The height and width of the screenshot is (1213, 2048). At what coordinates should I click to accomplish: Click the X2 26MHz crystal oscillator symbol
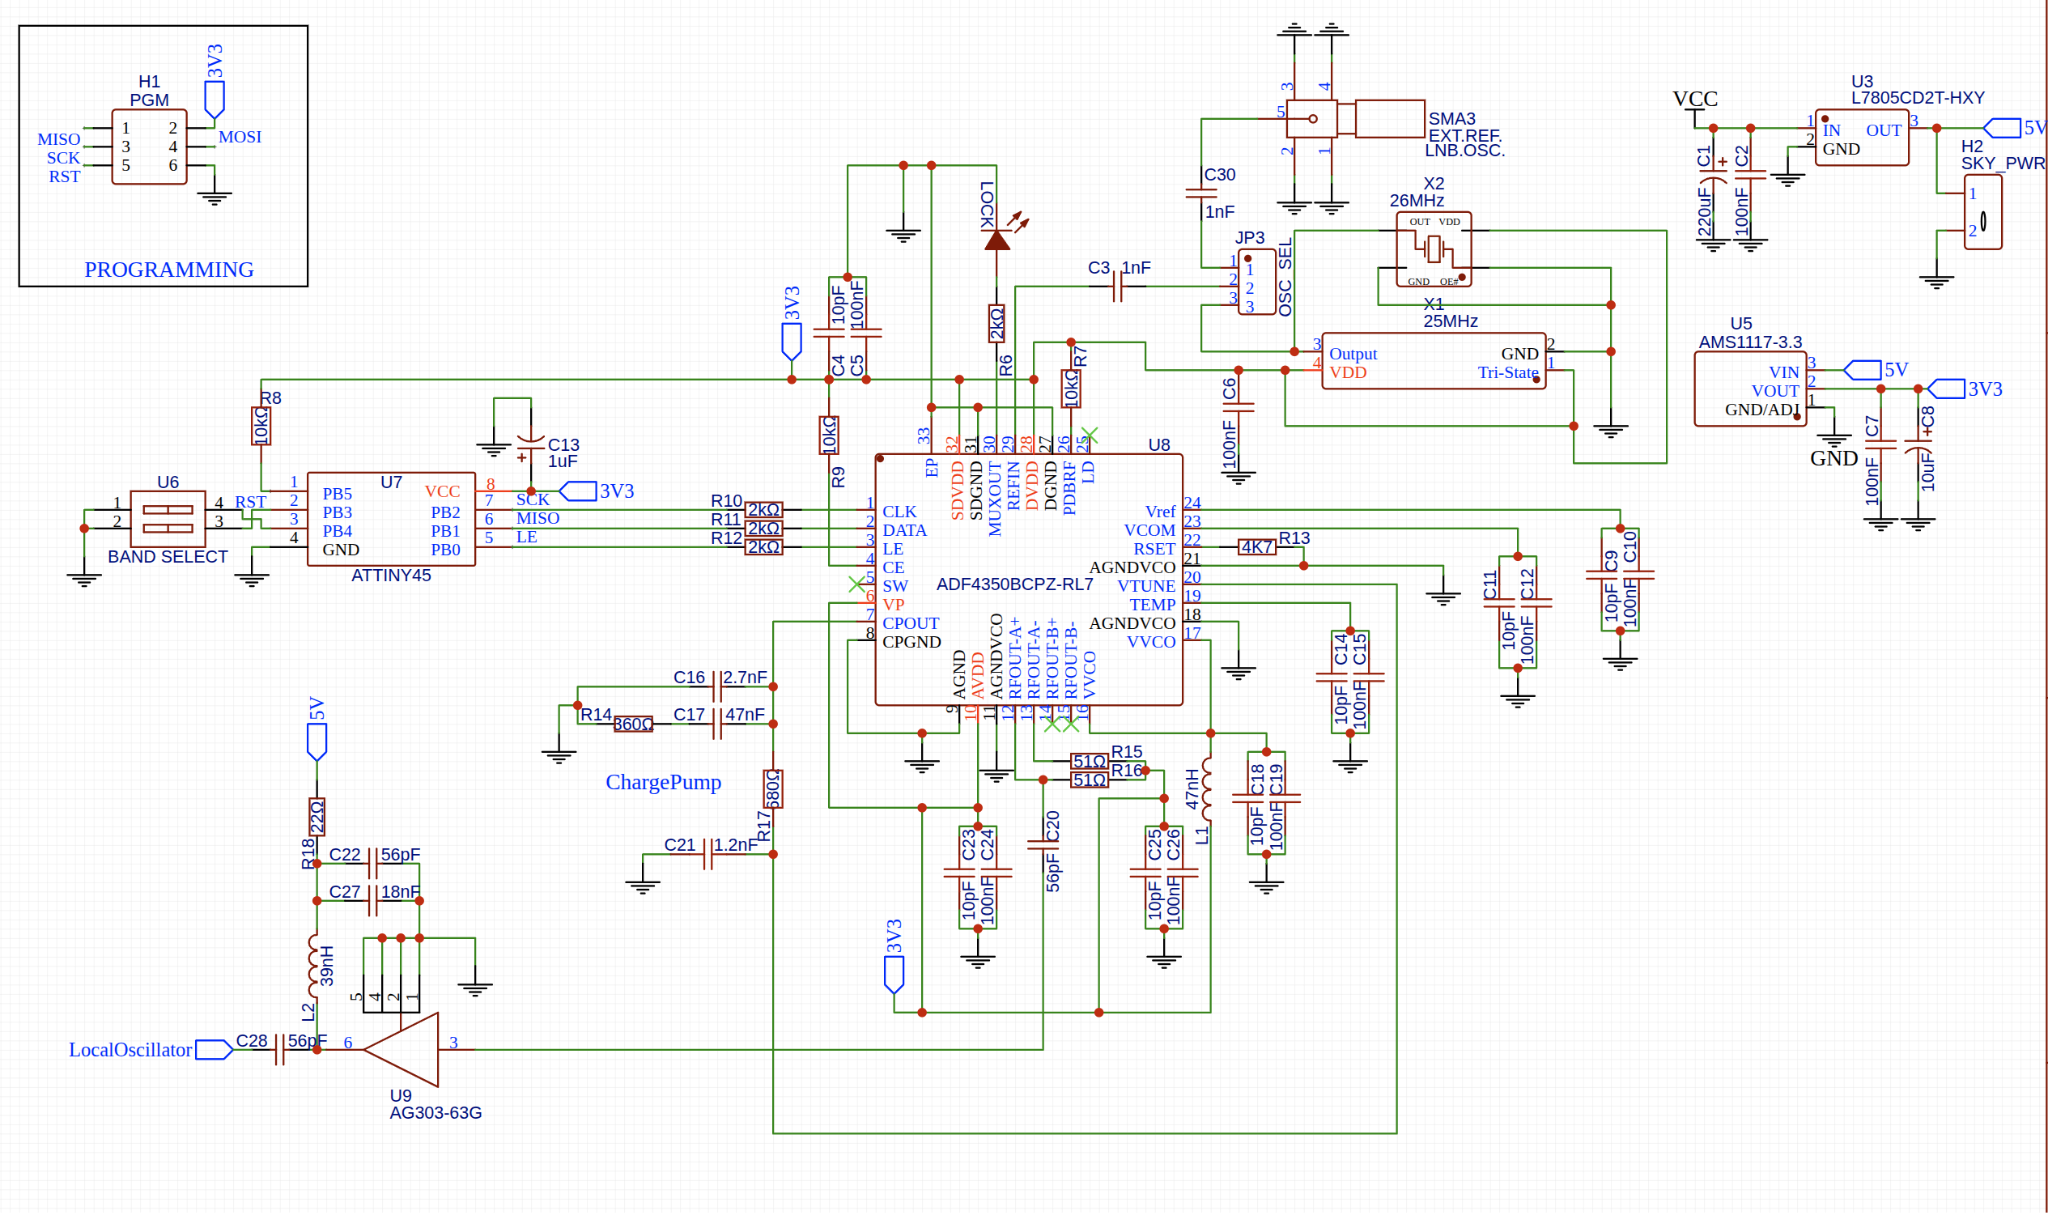pyautogui.click(x=1433, y=249)
